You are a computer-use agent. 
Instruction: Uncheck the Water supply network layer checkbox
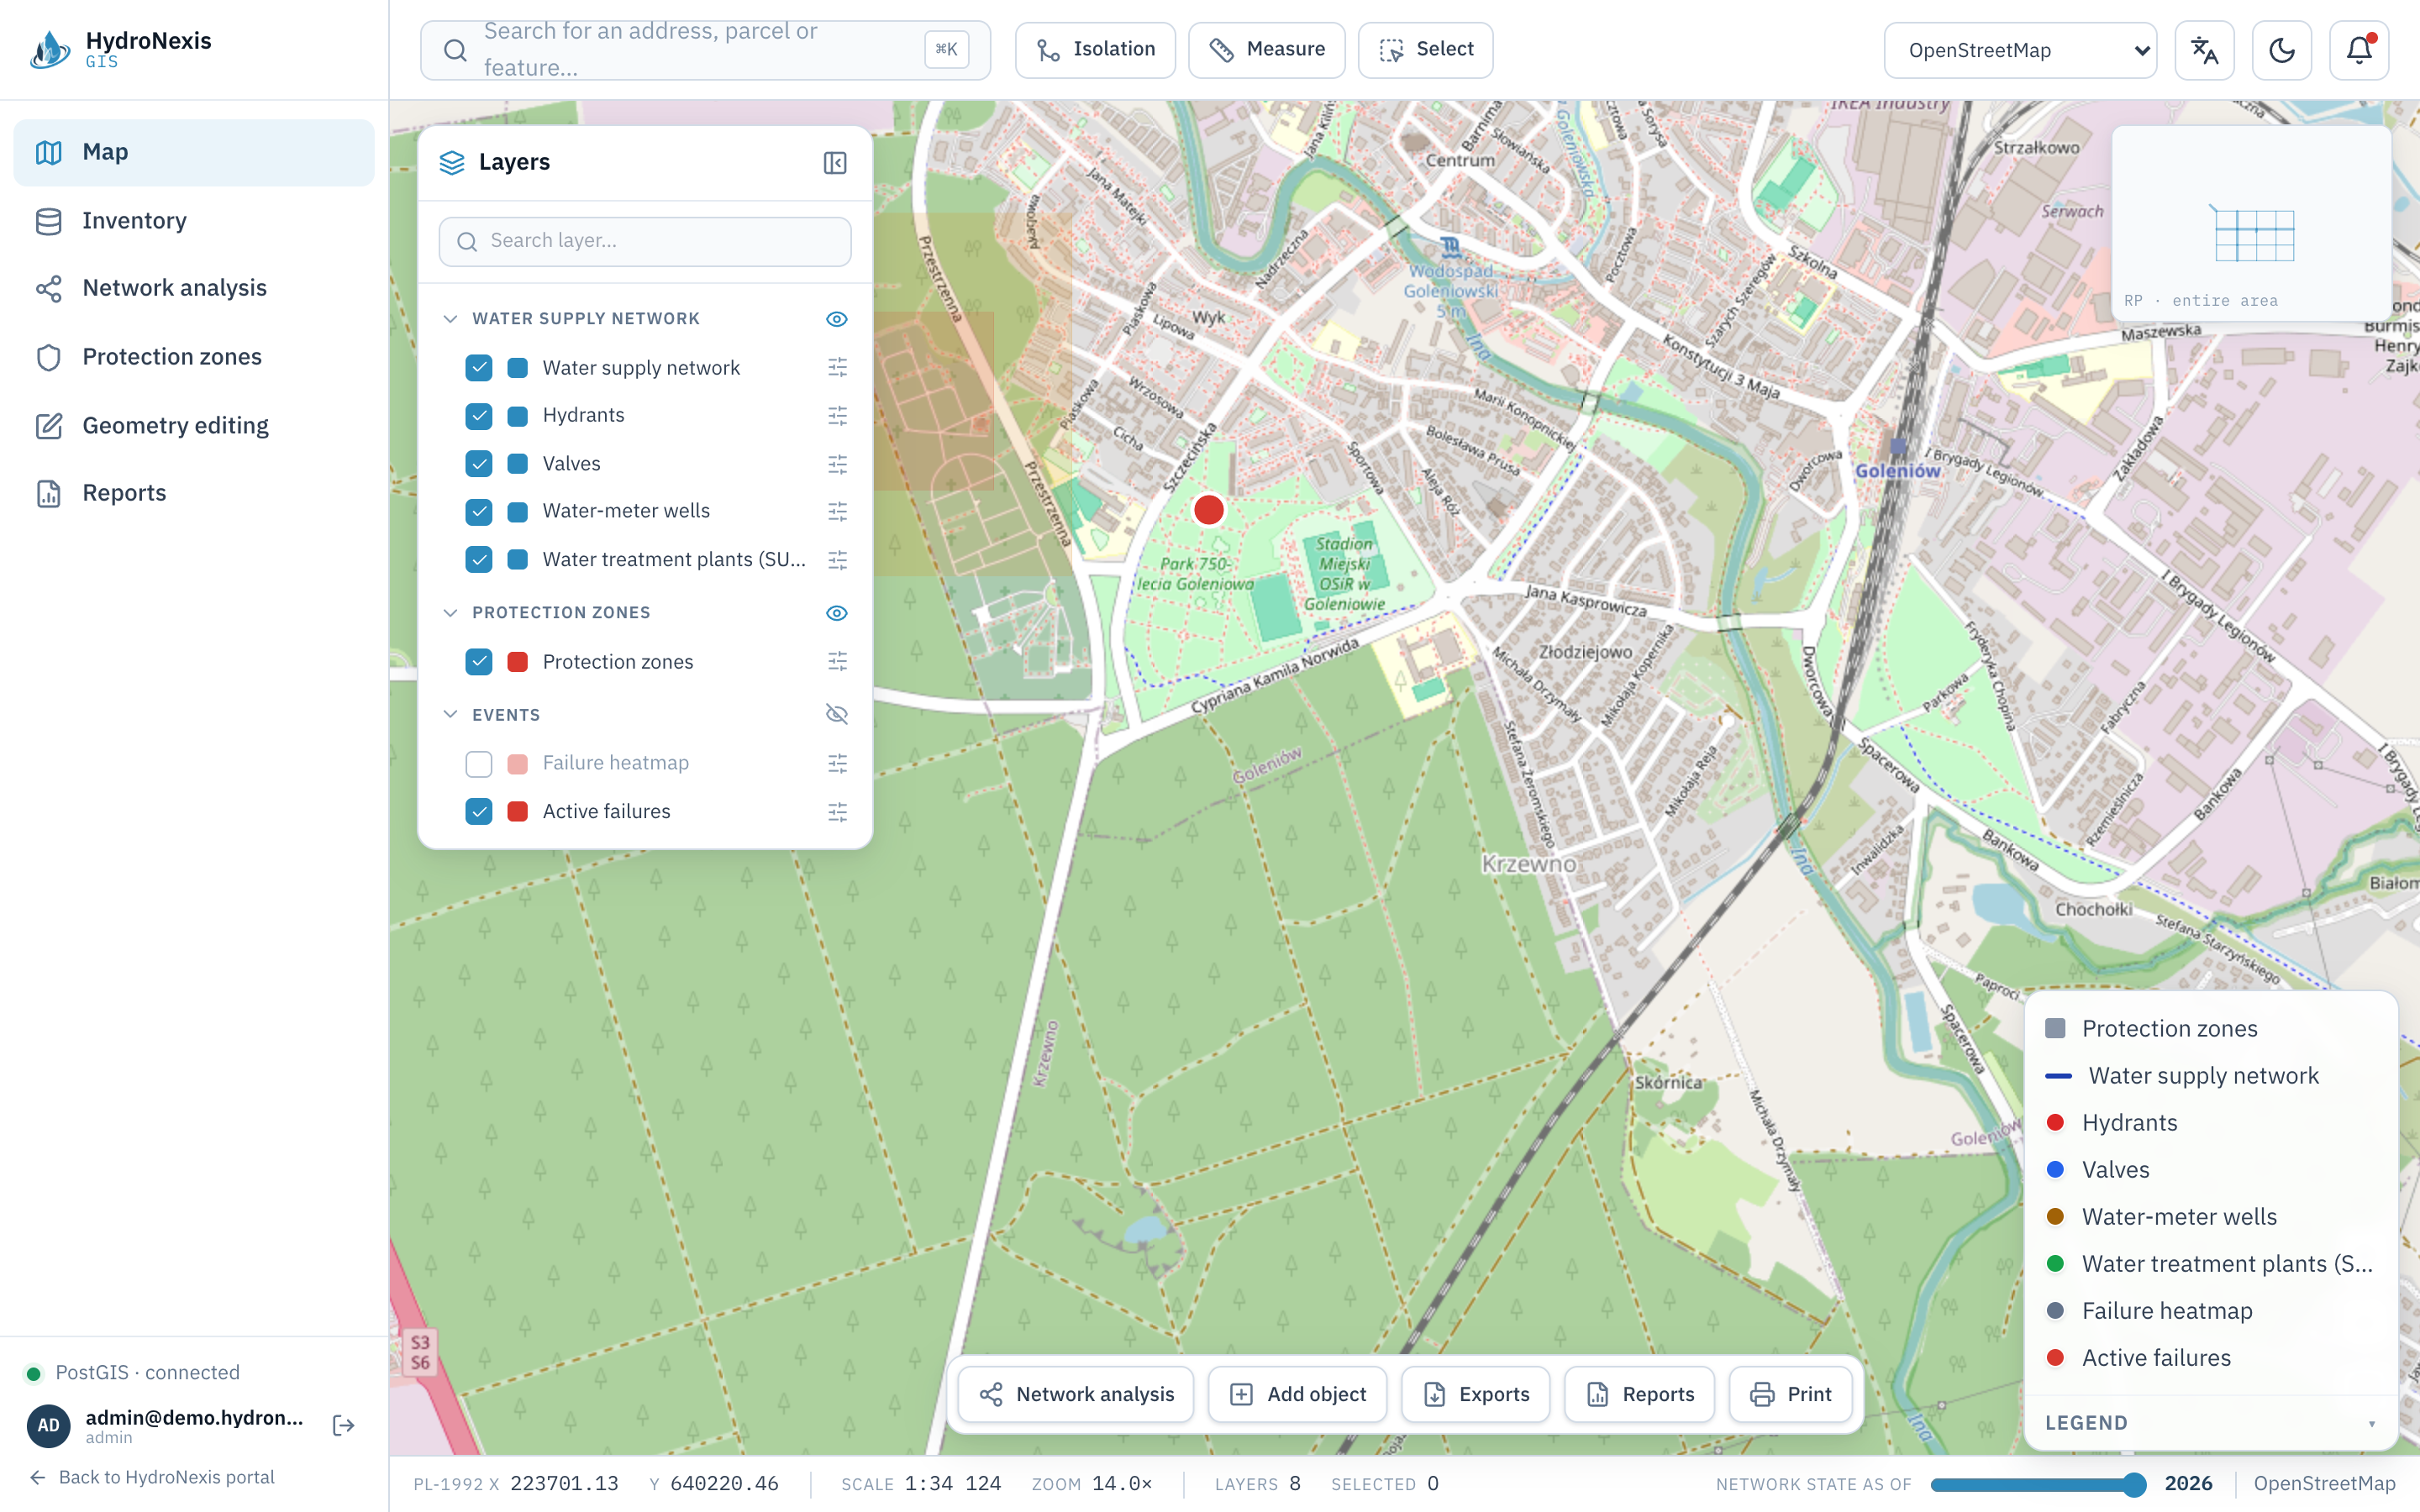(x=479, y=367)
